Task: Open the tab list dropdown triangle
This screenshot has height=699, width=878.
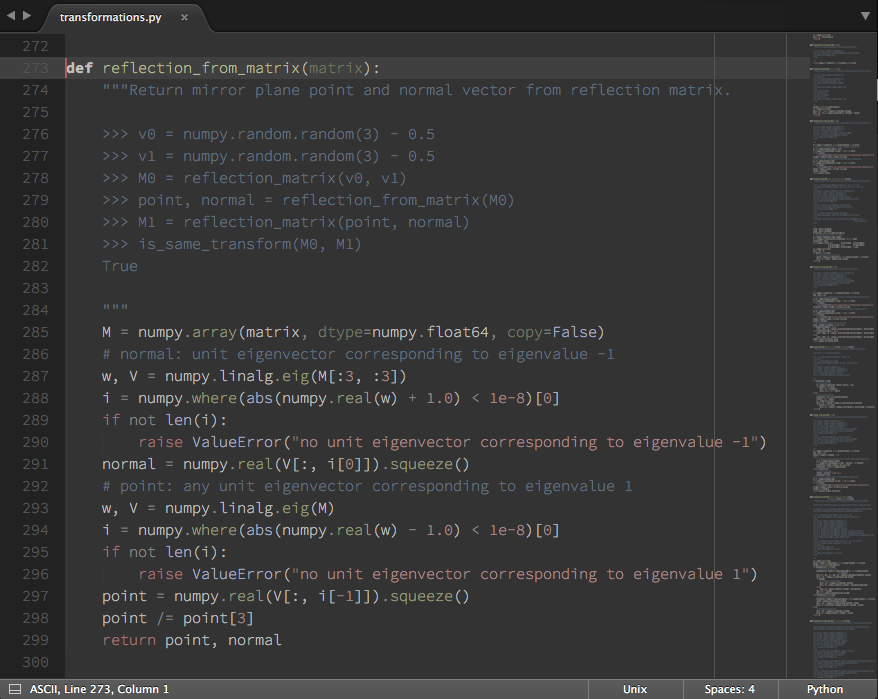Action: (x=865, y=16)
